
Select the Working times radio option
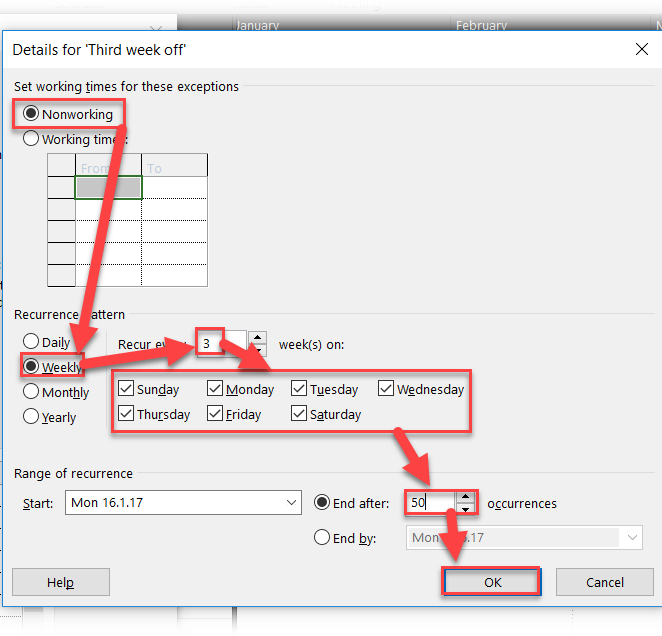point(31,140)
